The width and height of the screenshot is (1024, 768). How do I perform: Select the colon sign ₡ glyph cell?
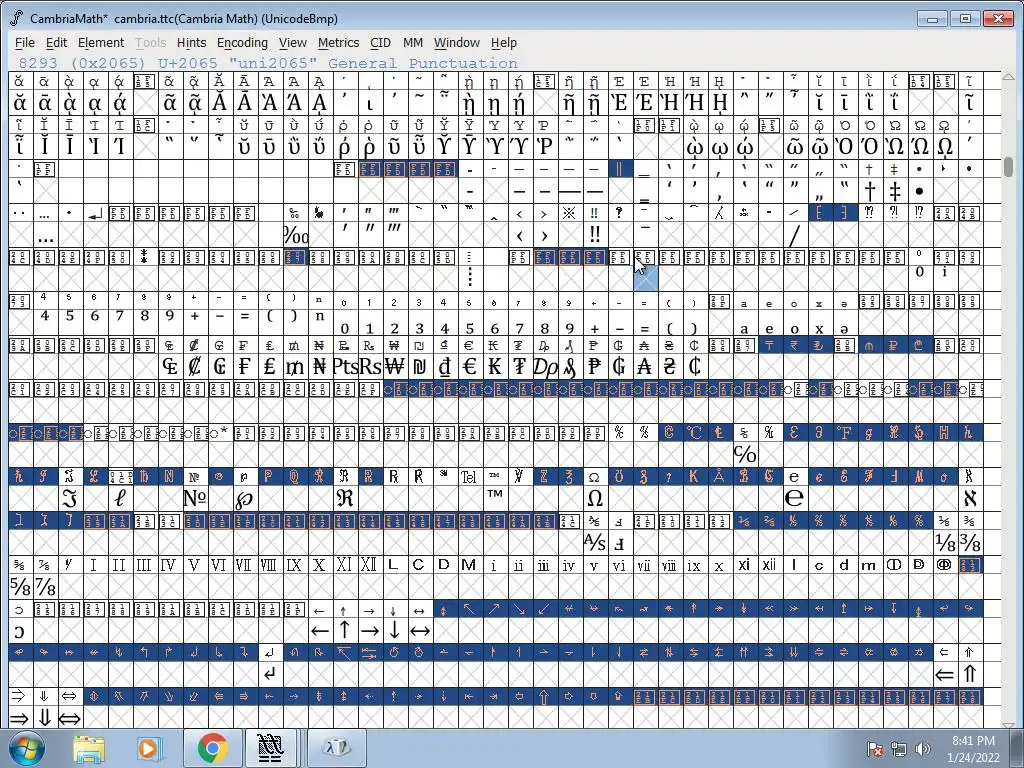click(x=195, y=366)
